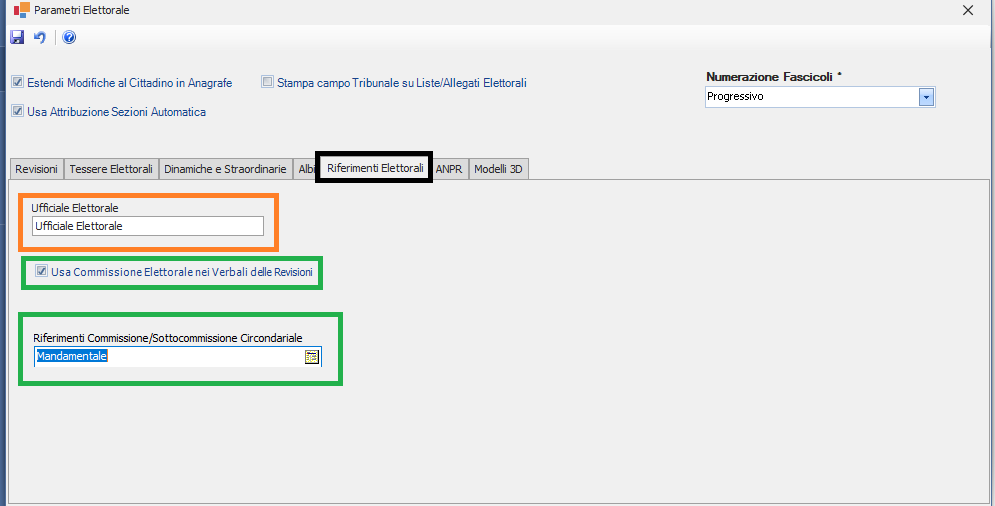Click the Parametri Elettorale window app icon
This screenshot has height=506, width=995.
click(21, 10)
